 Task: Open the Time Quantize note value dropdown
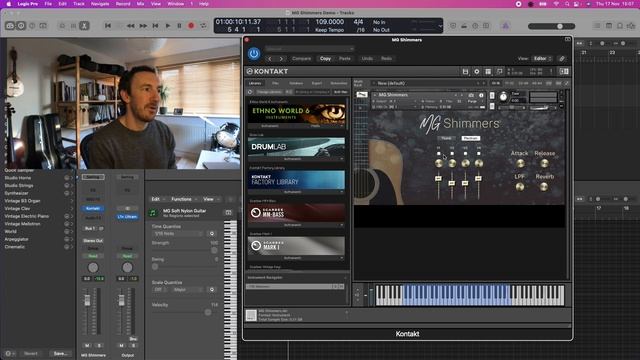pos(177,233)
